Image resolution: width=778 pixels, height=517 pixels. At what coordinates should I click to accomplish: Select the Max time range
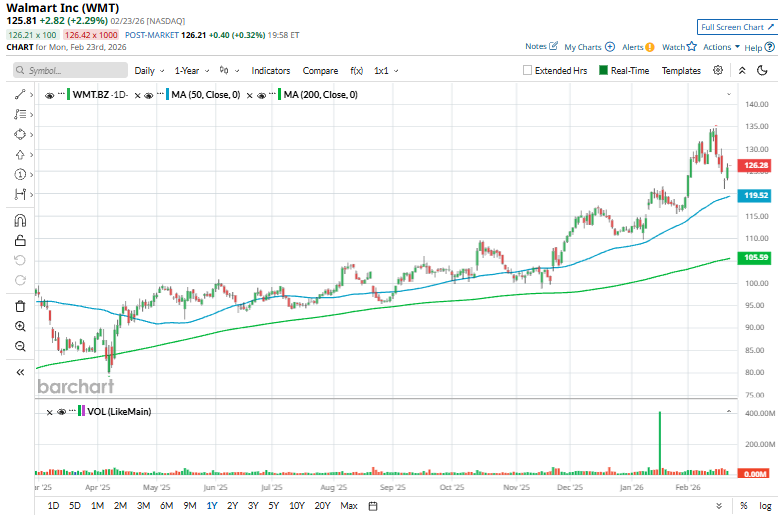(349, 506)
